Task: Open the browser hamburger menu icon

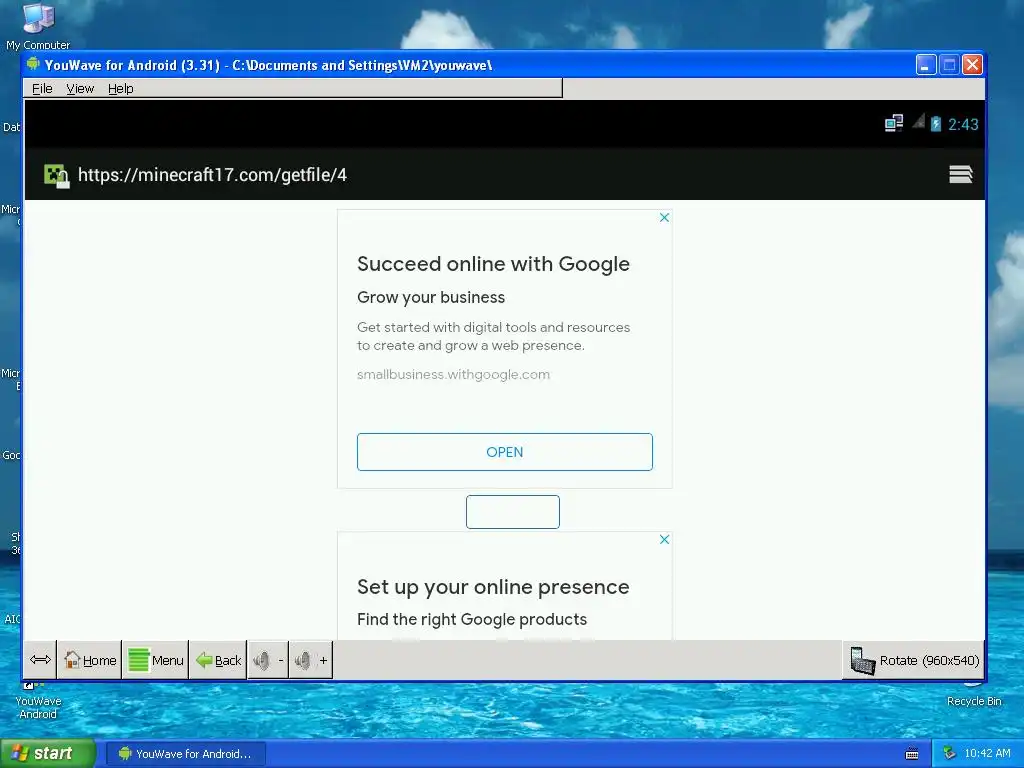Action: (960, 174)
